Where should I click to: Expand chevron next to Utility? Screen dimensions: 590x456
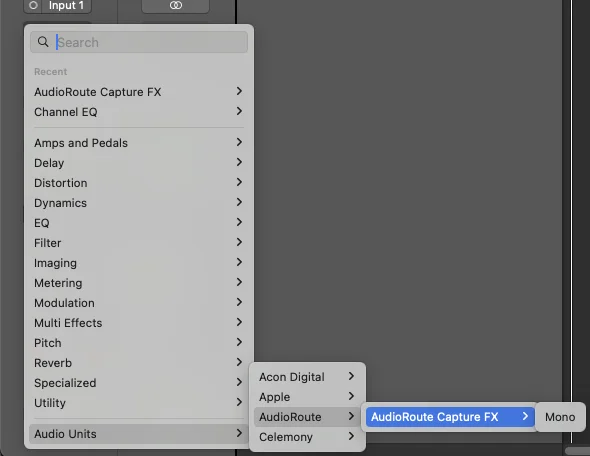click(239, 402)
